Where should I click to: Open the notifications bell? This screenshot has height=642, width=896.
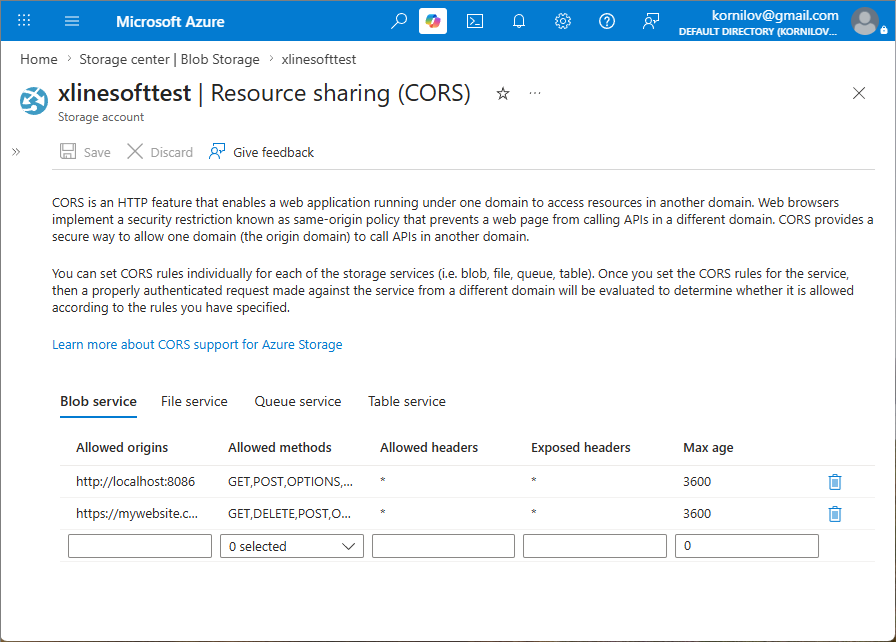(519, 21)
